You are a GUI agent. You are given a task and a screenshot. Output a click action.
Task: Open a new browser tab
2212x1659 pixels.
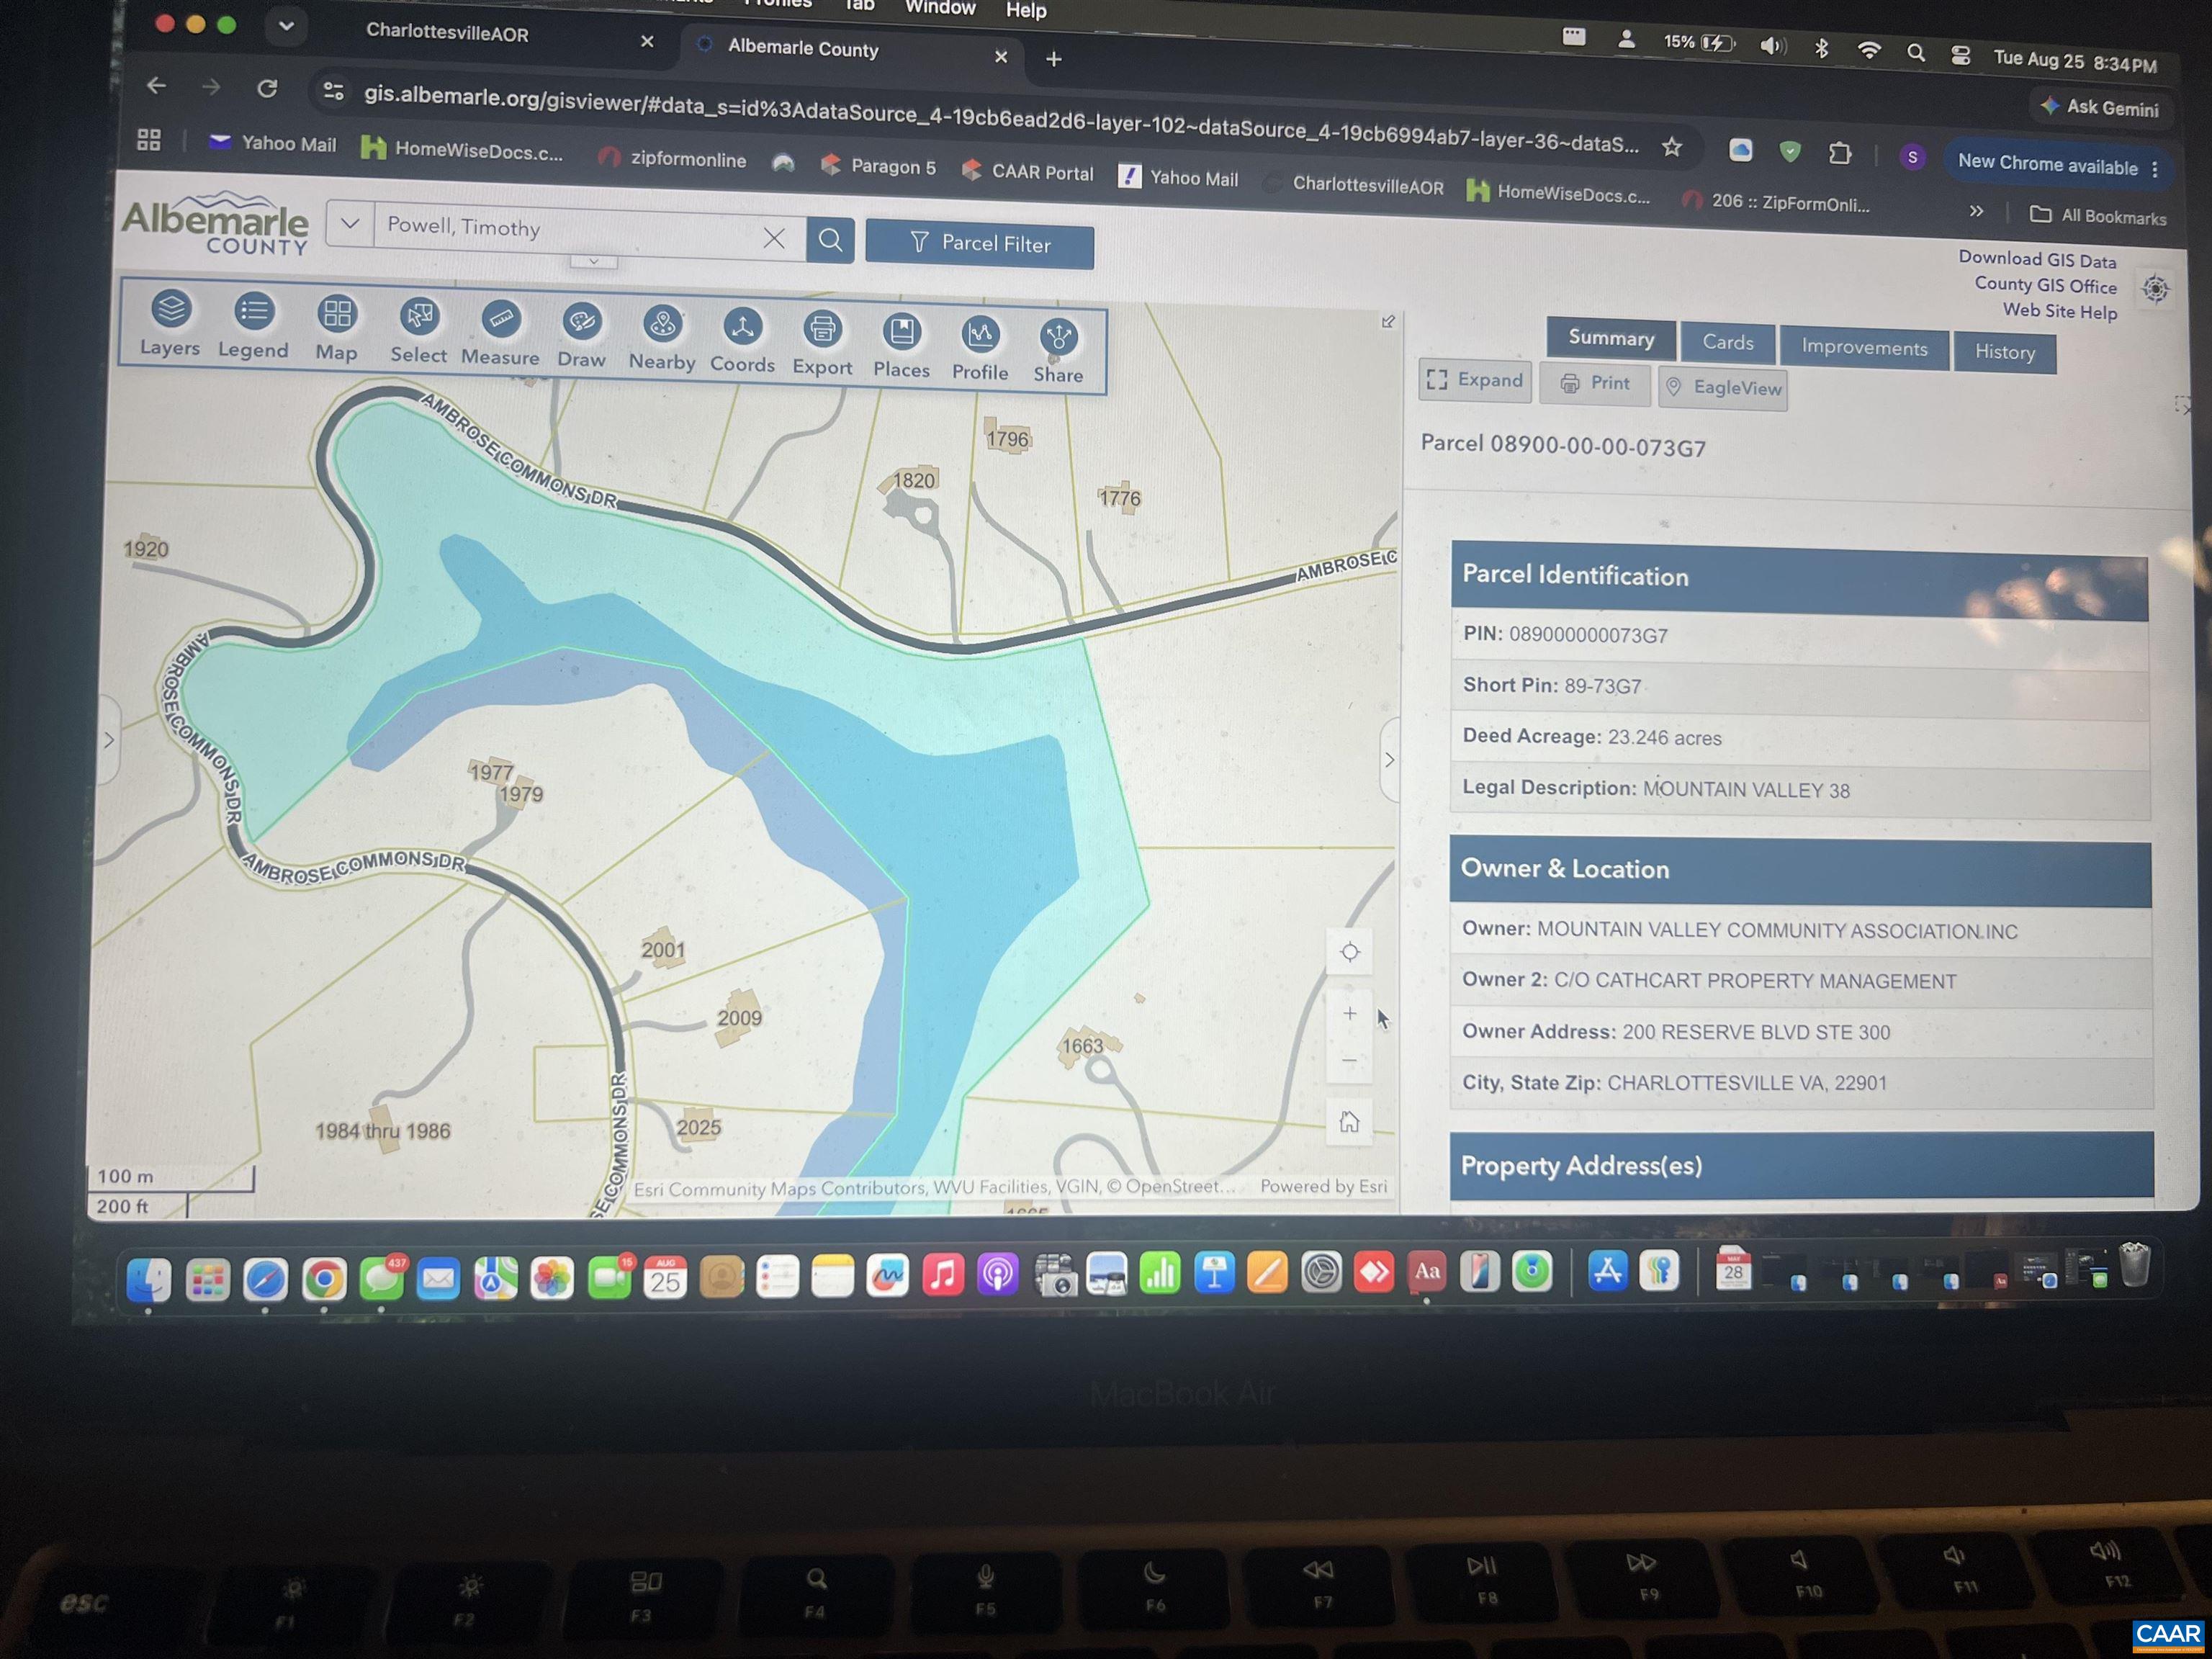point(1053,60)
